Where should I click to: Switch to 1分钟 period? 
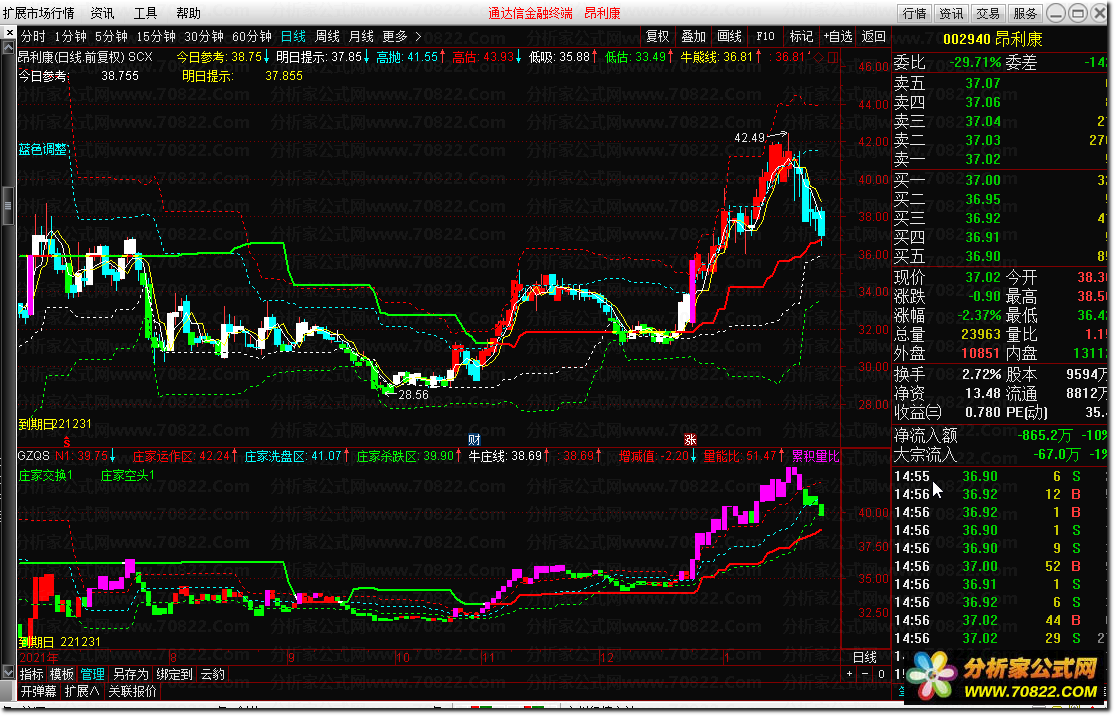pyautogui.click(x=70, y=36)
